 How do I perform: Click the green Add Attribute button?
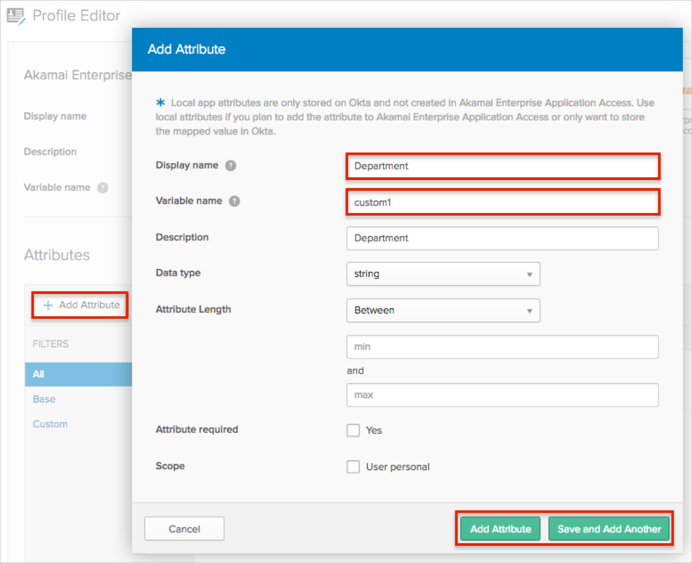(x=500, y=529)
